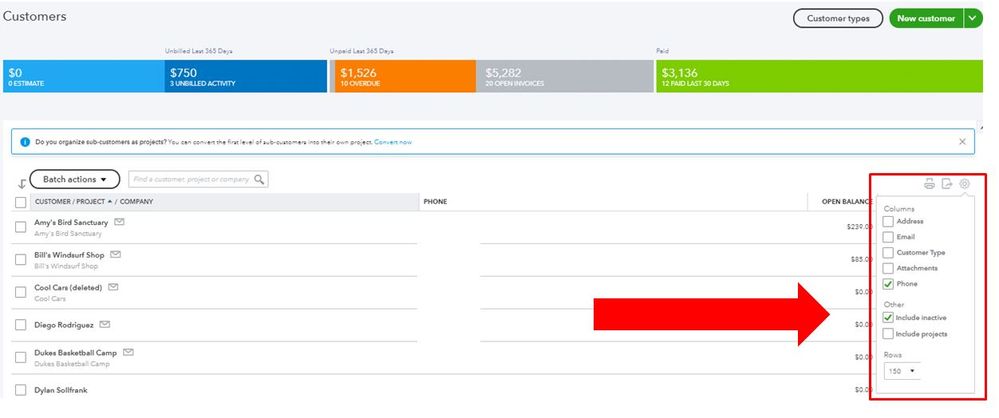Screen dimensions: 999x418
Task: Click the find customer search field
Action: click(190, 180)
